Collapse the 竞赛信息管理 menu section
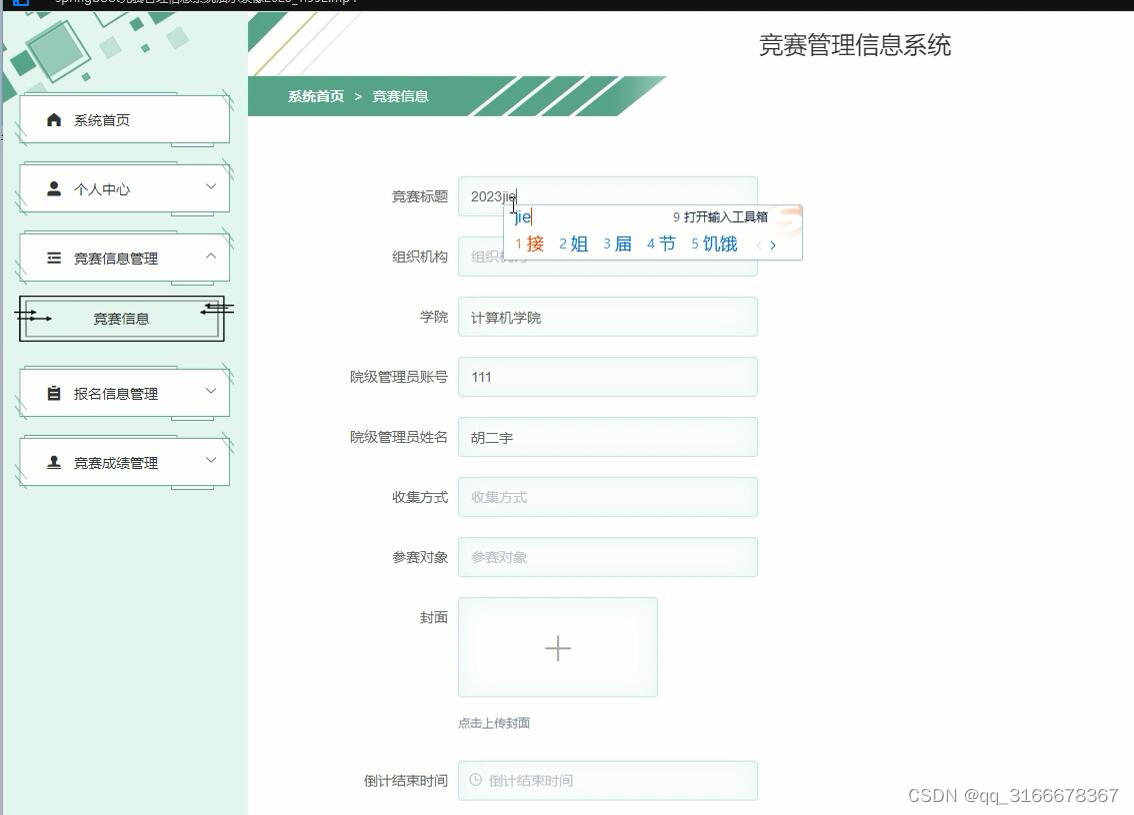The image size is (1134, 815). click(x=210, y=257)
